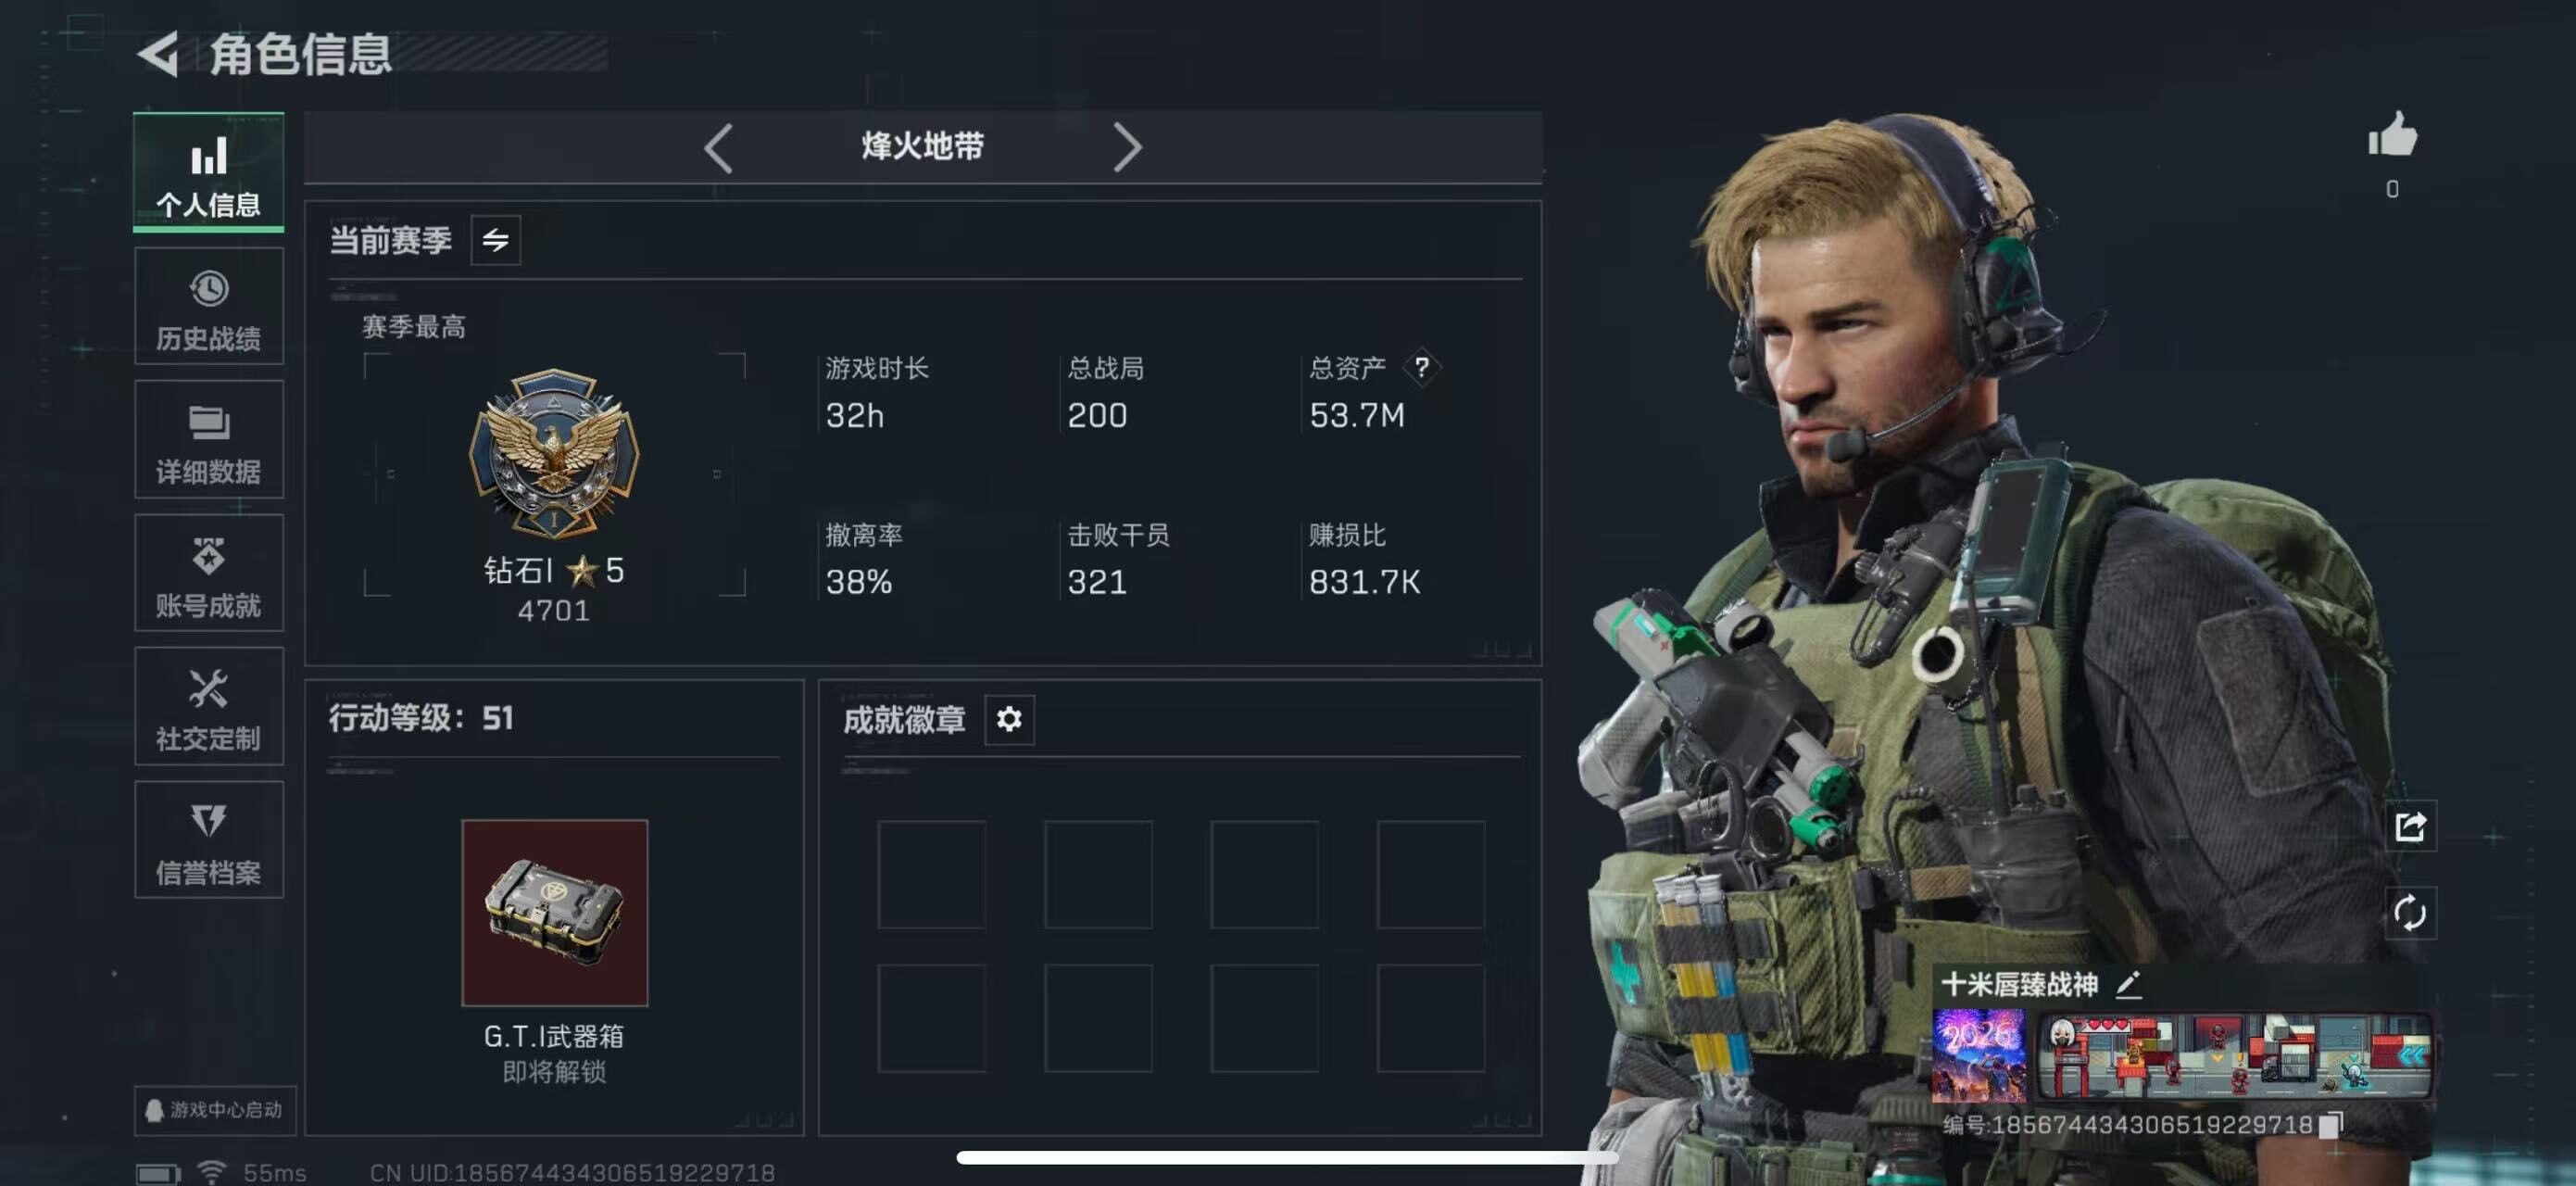
Task: Select the G.T.I武器箱 reward thumbnail
Action: (555, 913)
